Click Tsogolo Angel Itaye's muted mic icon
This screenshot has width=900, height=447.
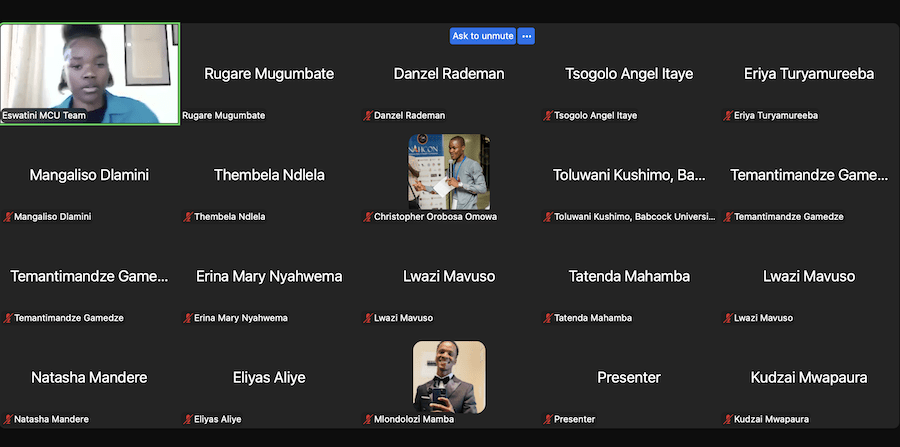548,116
